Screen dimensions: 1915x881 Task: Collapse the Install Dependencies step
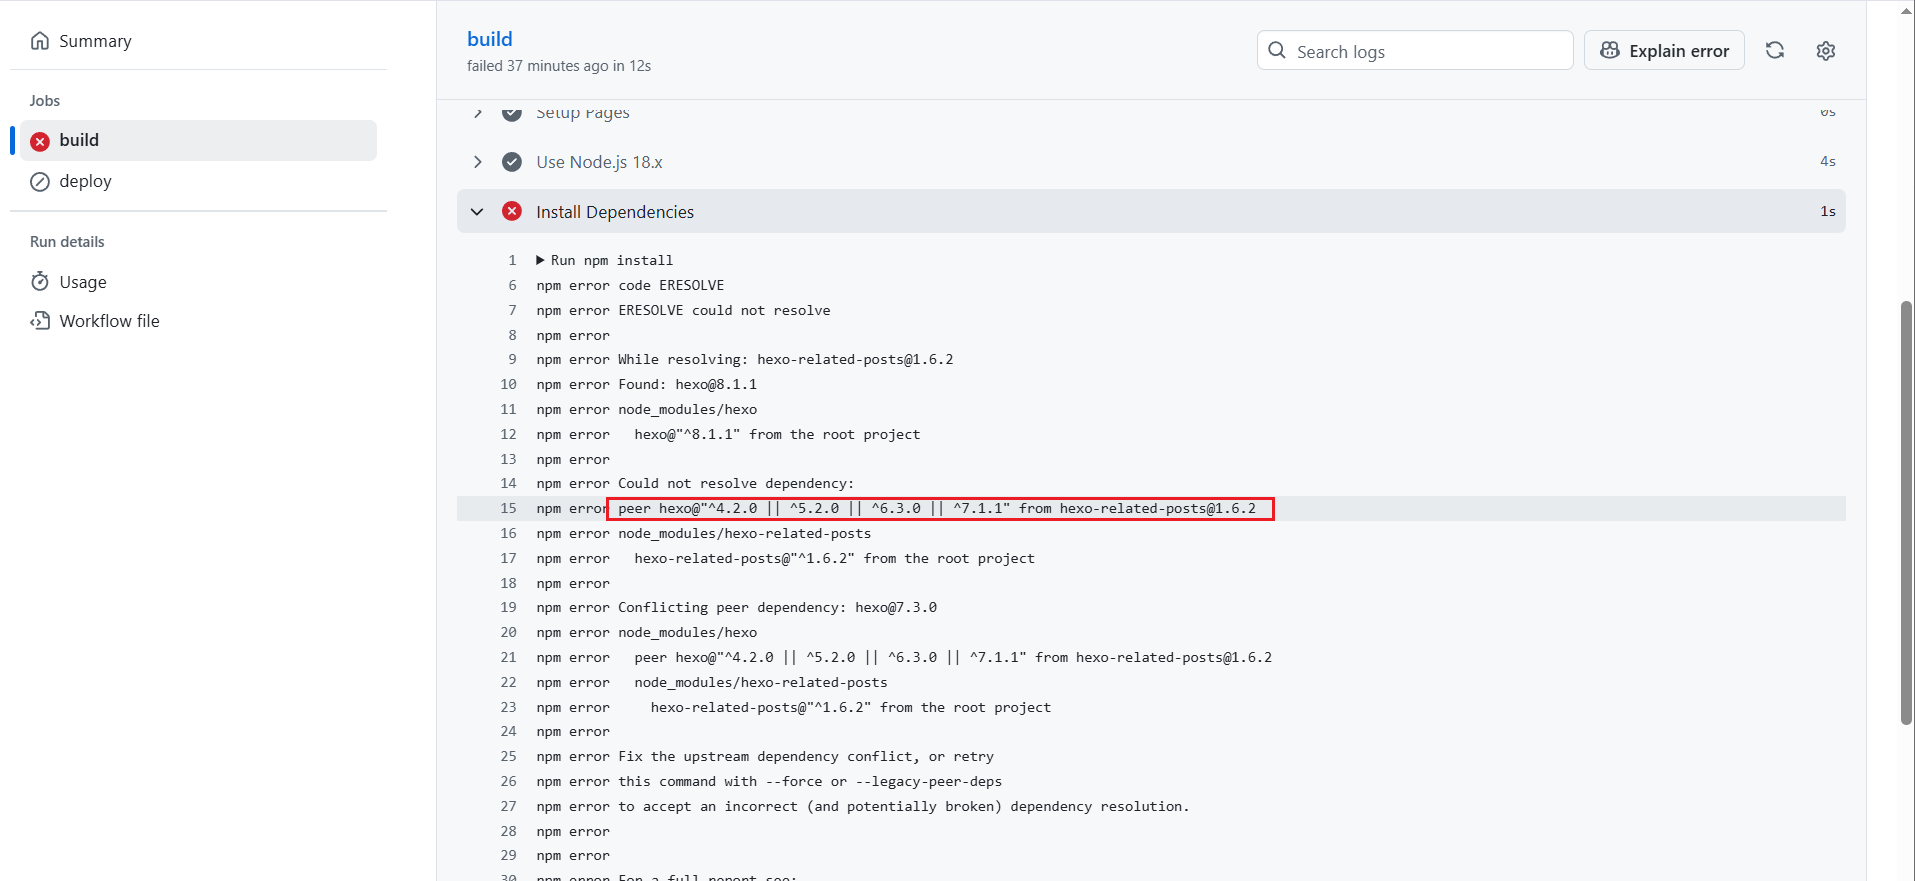pyautogui.click(x=477, y=211)
